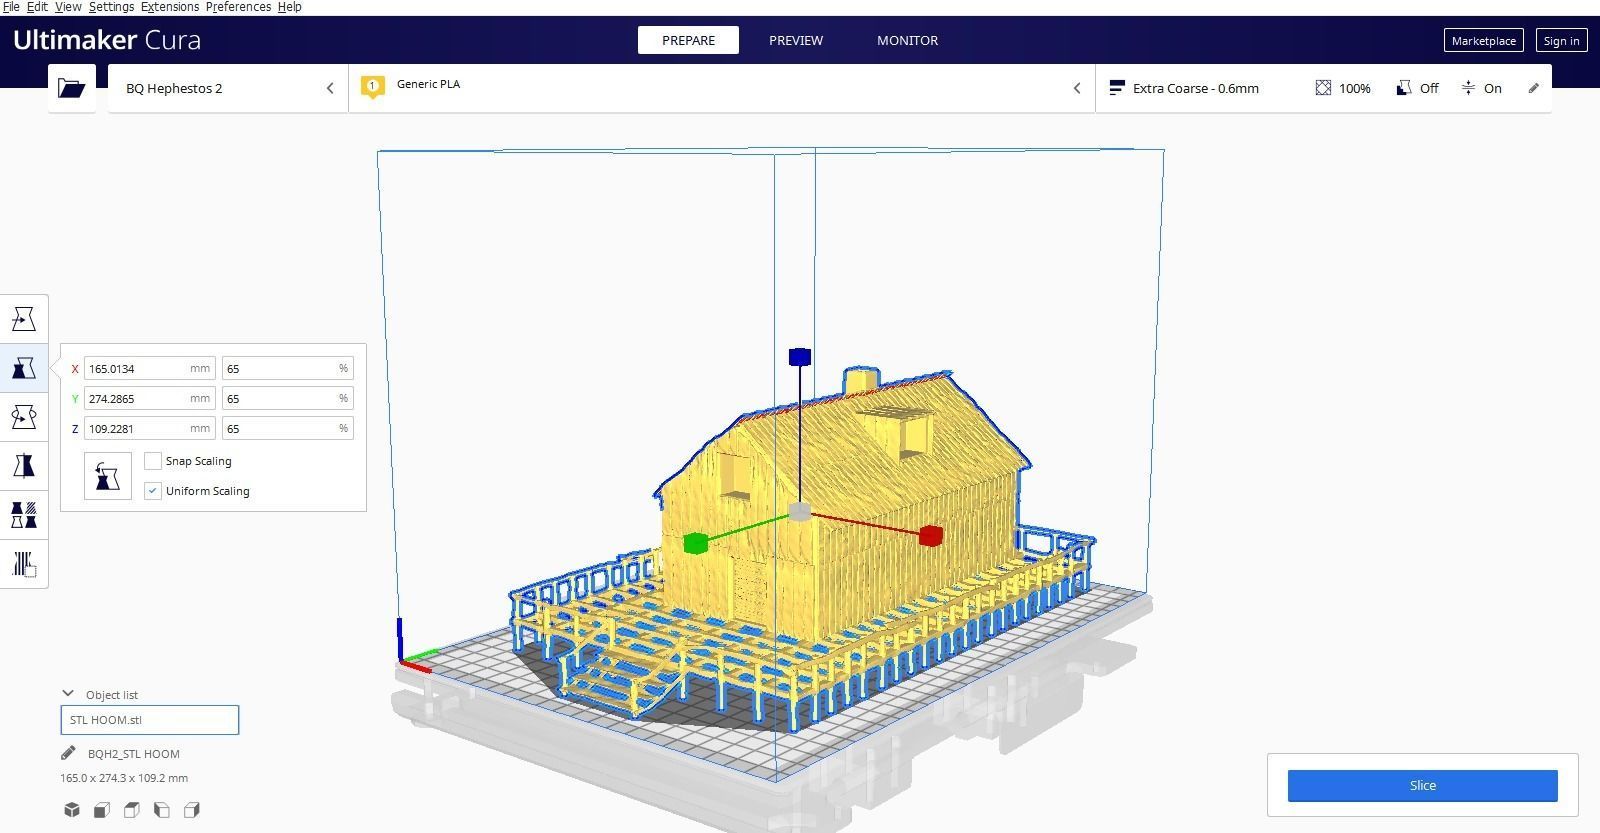Click the infill 100% icon

tap(1323, 88)
